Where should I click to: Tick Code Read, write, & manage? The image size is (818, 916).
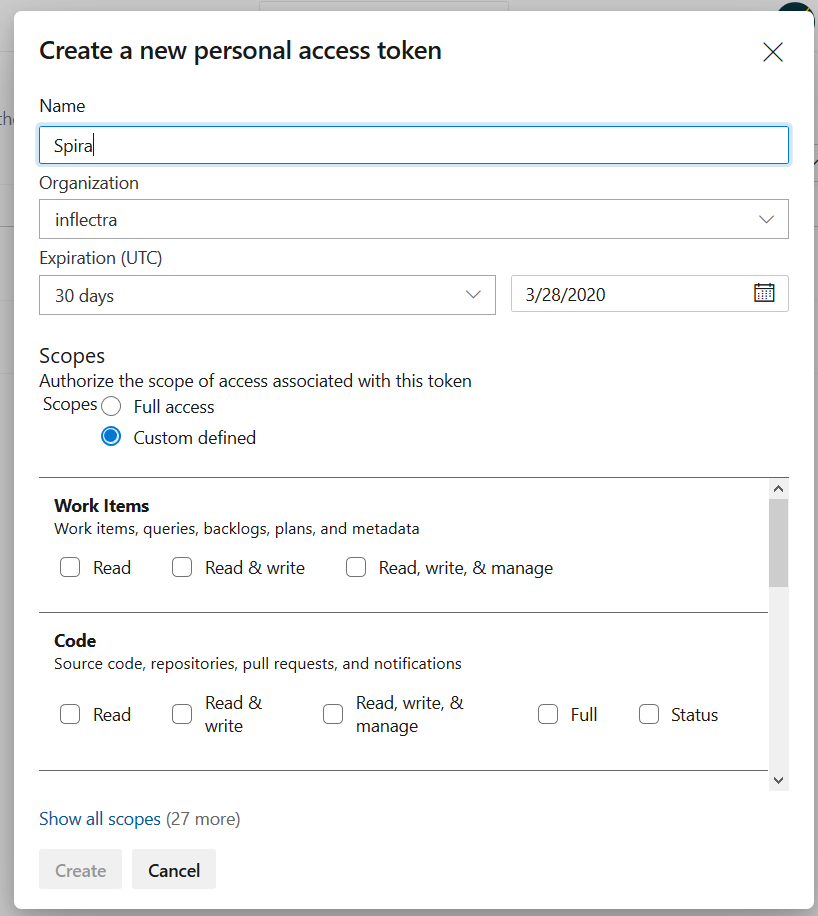(333, 714)
